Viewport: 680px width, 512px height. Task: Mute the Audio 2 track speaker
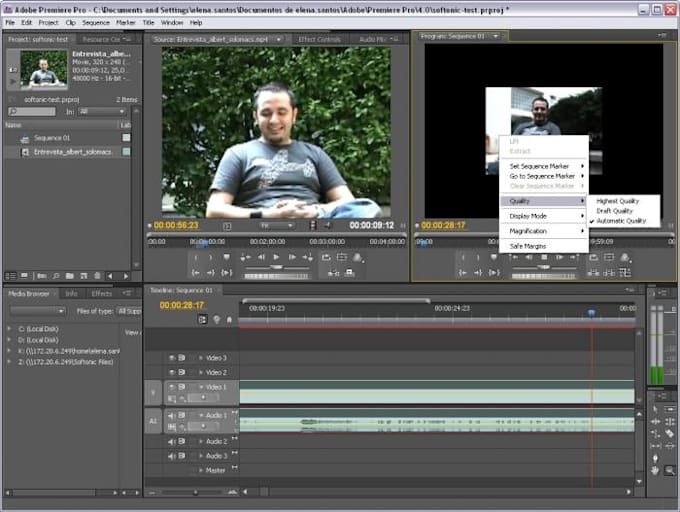[x=171, y=441]
